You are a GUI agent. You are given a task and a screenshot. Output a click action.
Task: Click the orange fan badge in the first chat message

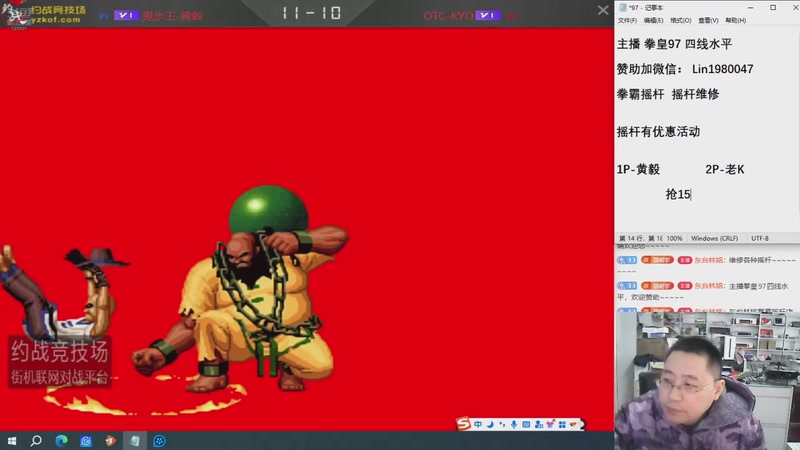click(657, 260)
